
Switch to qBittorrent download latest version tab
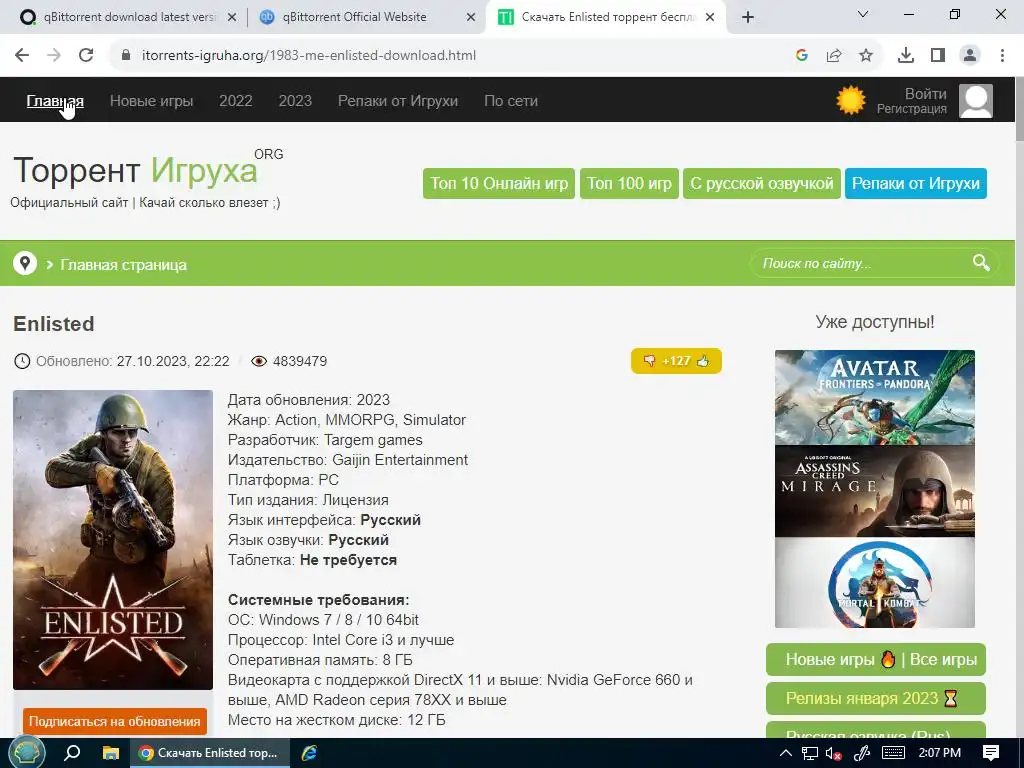(129, 17)
